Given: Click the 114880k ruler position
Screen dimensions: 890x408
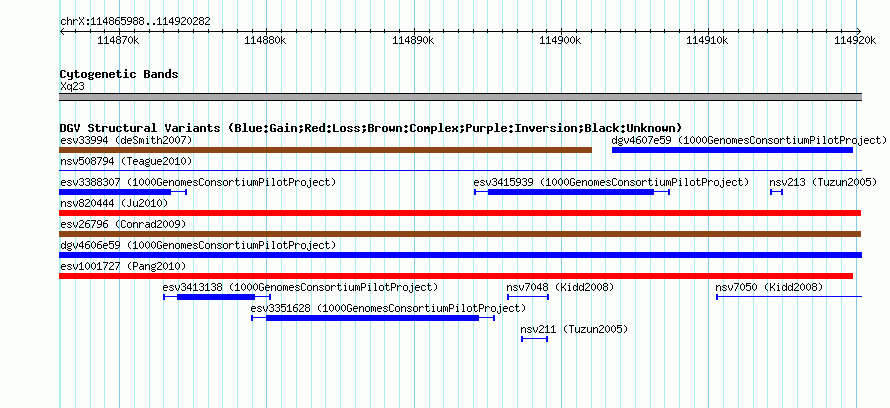Looking at the screenshot, I should coord(266,40).
